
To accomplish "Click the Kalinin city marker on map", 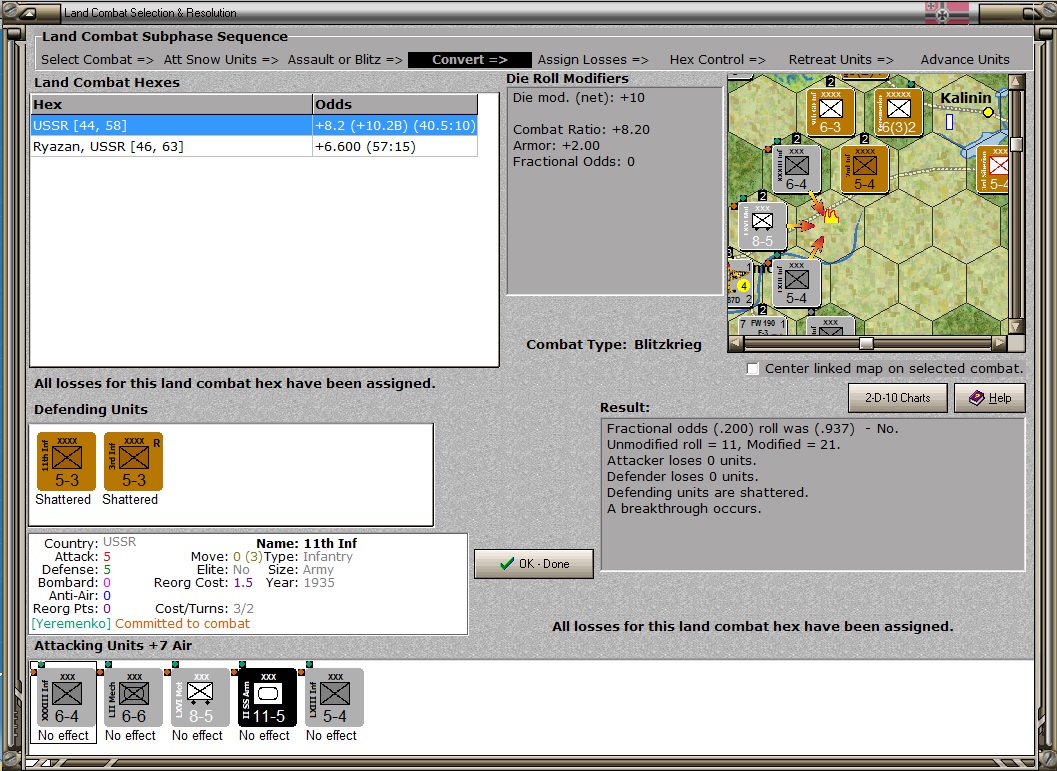I will tap(988, 113).
